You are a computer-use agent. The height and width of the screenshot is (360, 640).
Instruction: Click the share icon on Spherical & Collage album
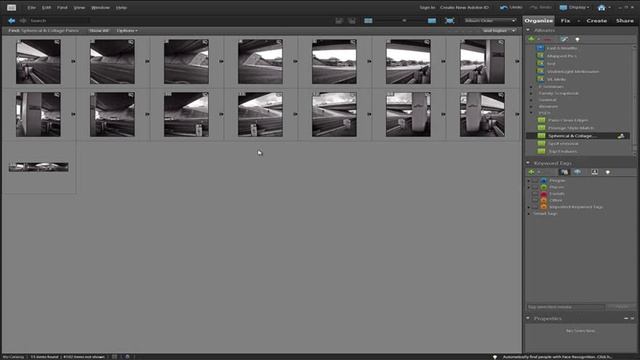(x=621, y=136)
